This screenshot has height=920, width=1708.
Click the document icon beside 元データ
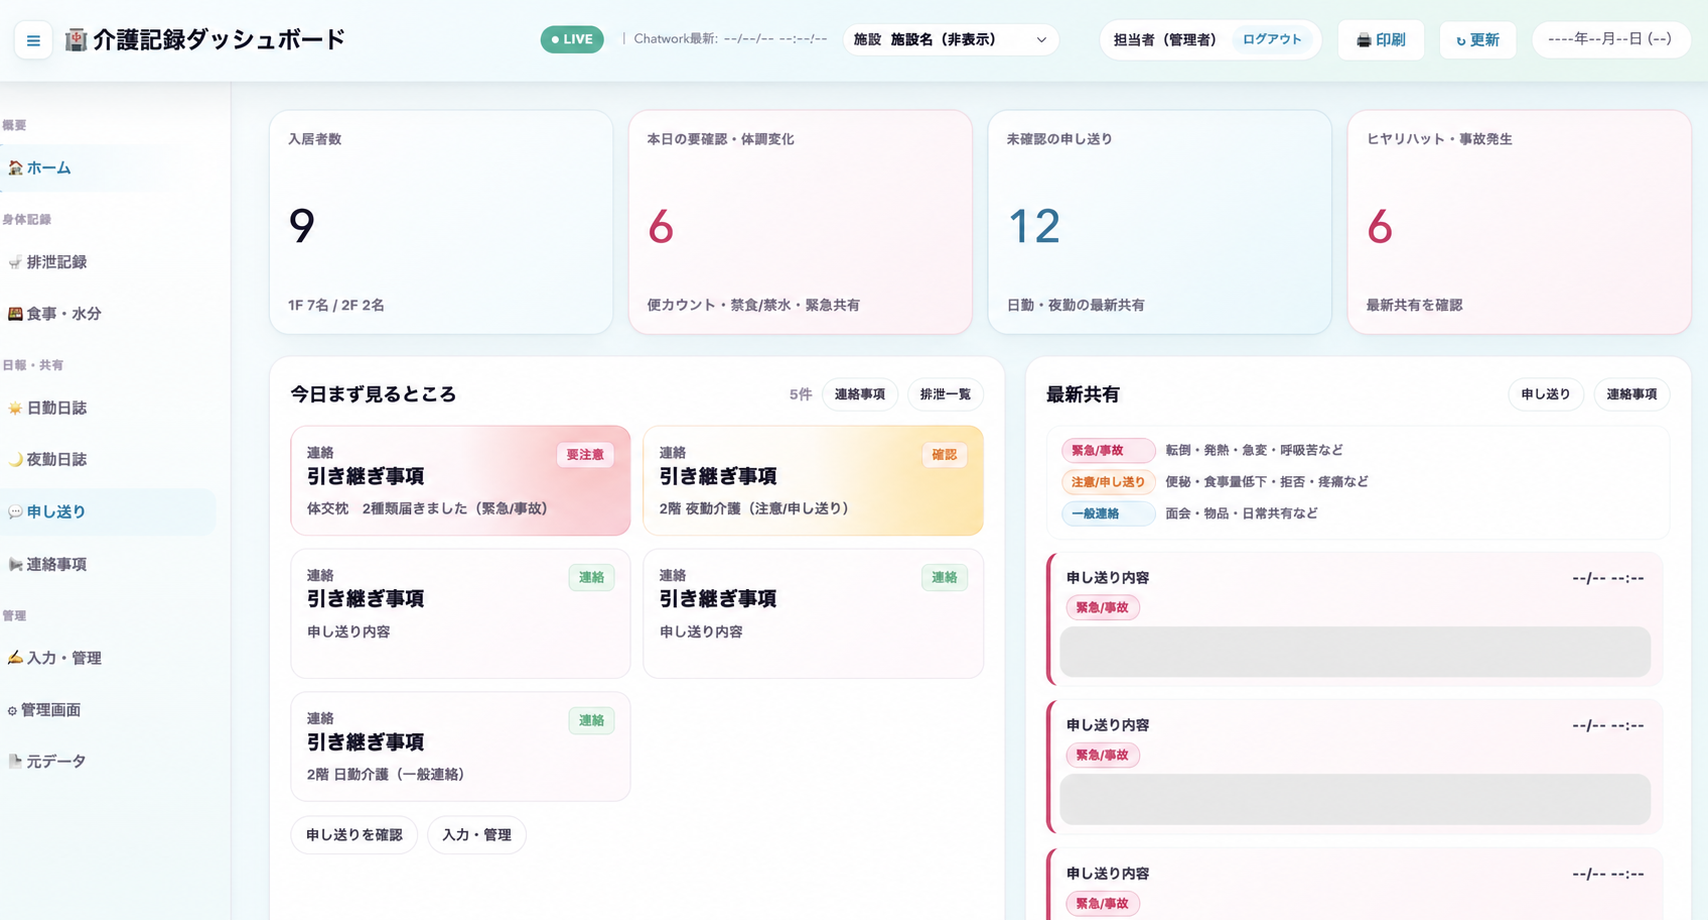click(x=15, y=762)
